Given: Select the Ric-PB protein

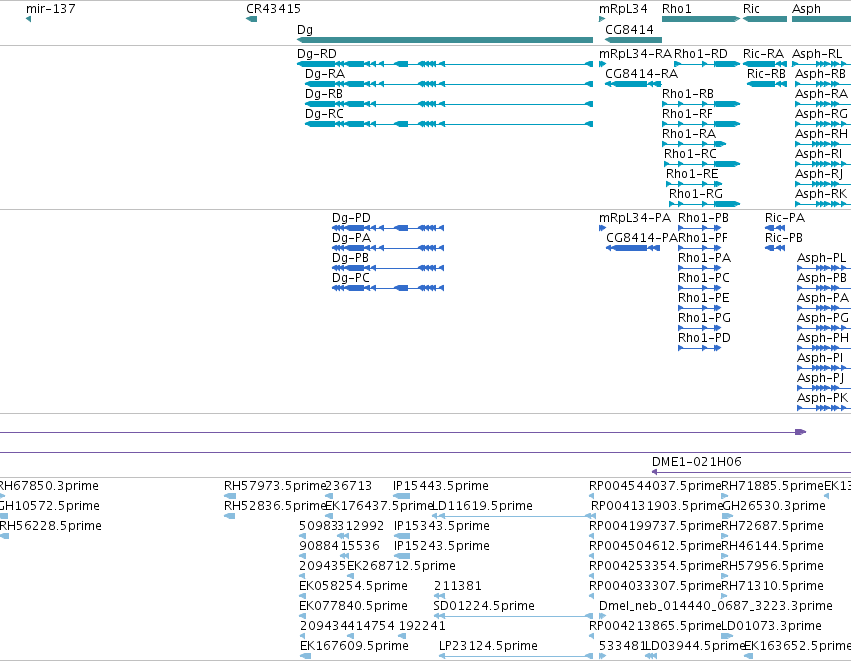Looking at the screenshot, I should (x=775, y=248).
